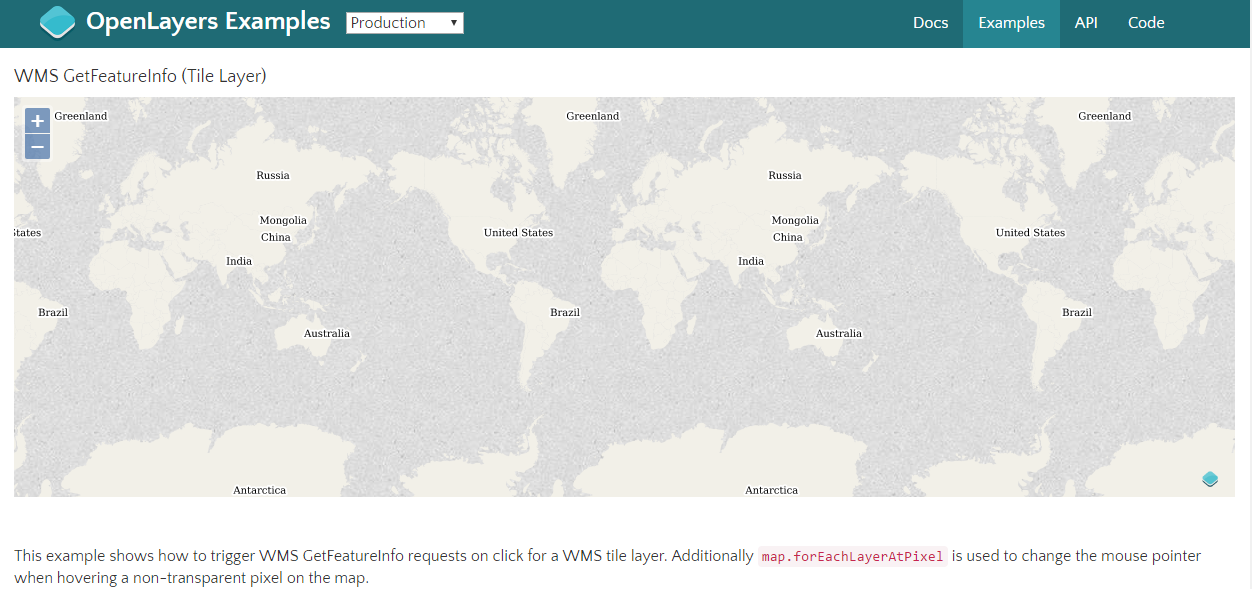Zoom out with the minus button

coord(37,147)
